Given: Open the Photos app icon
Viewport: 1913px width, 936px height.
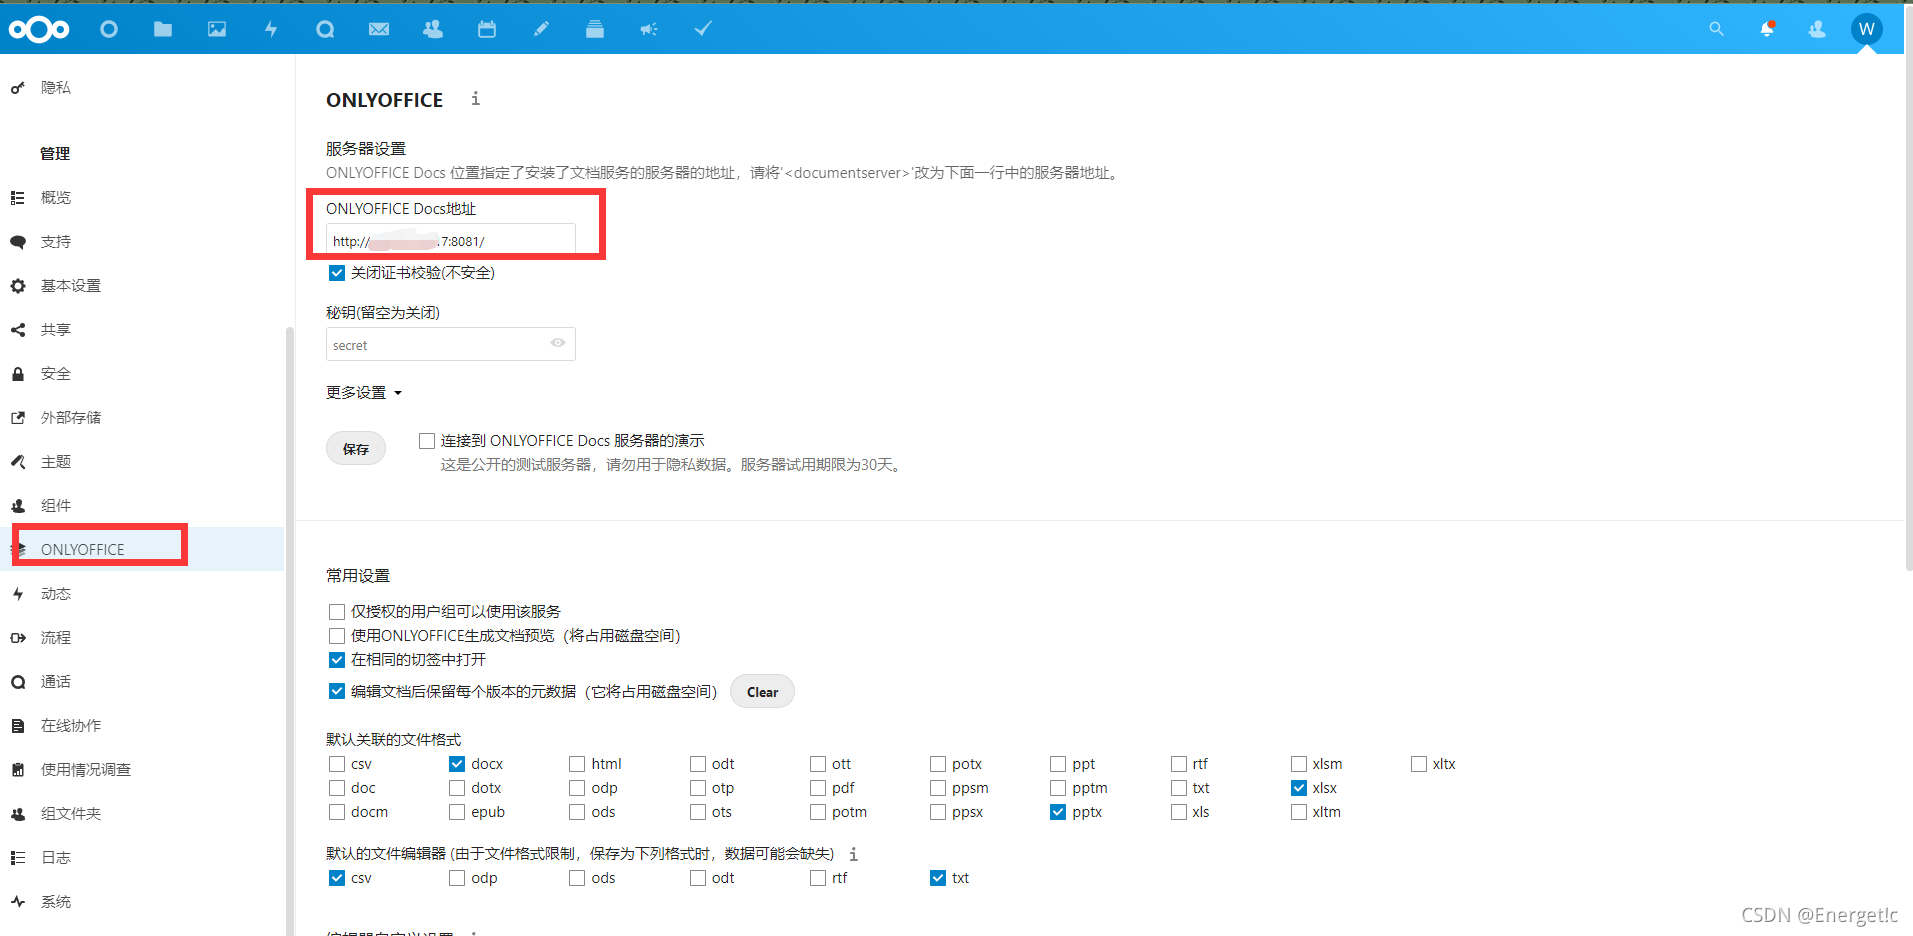Looking at the screenshot, I should point(217,30).
